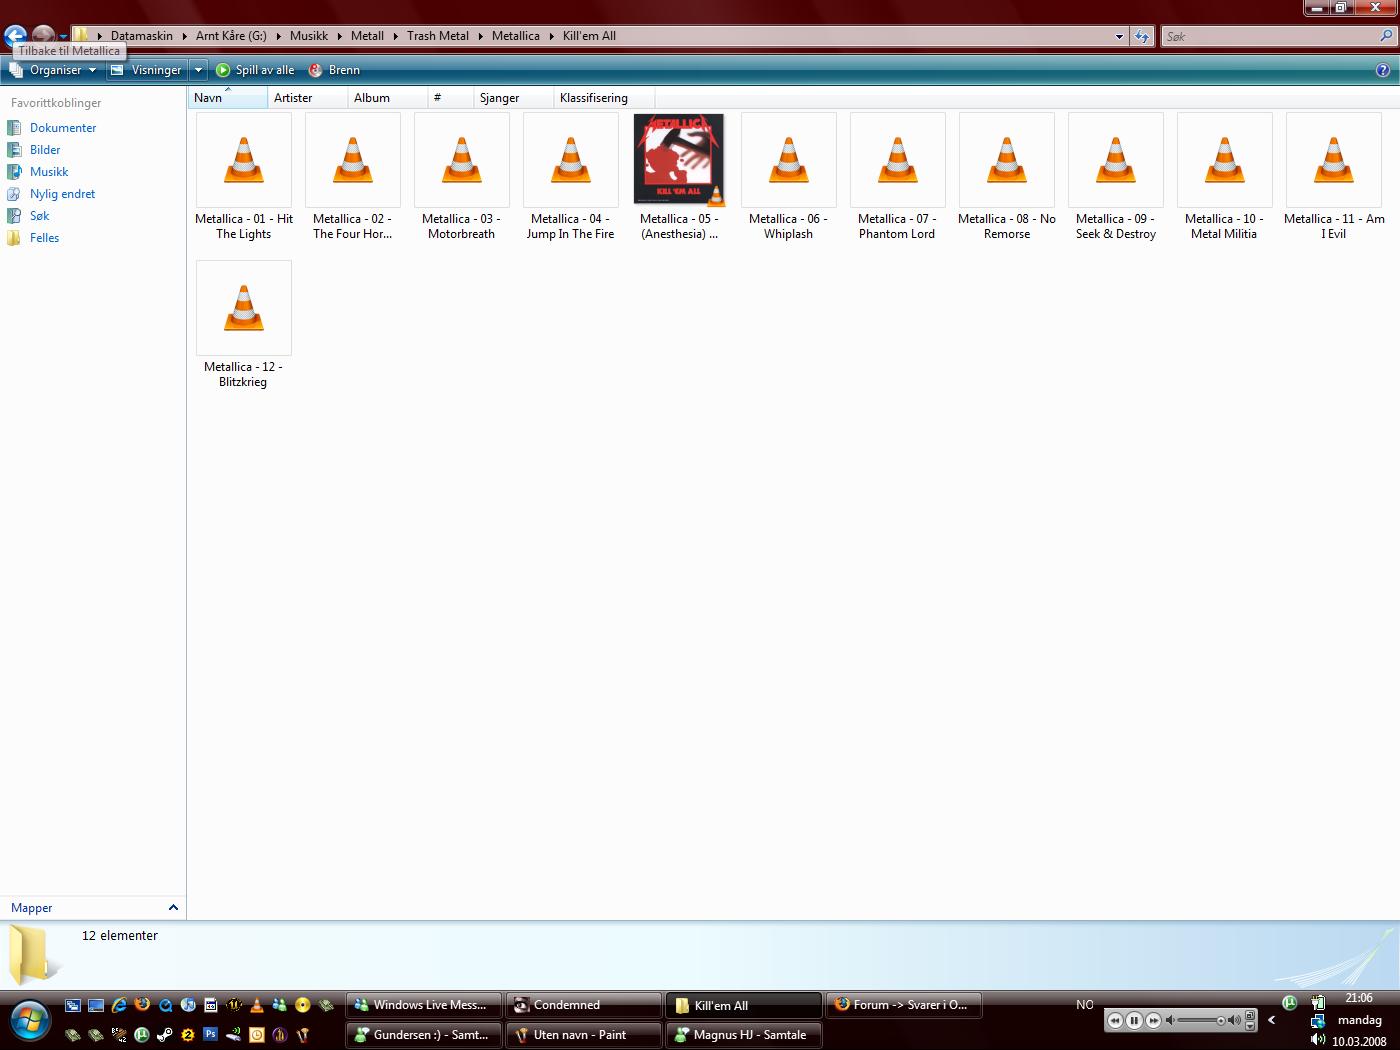Image resolution: width=1400 pixels, height=1050 pixels.
Task: Select the Whiplash track file
Action: (788, 177)
